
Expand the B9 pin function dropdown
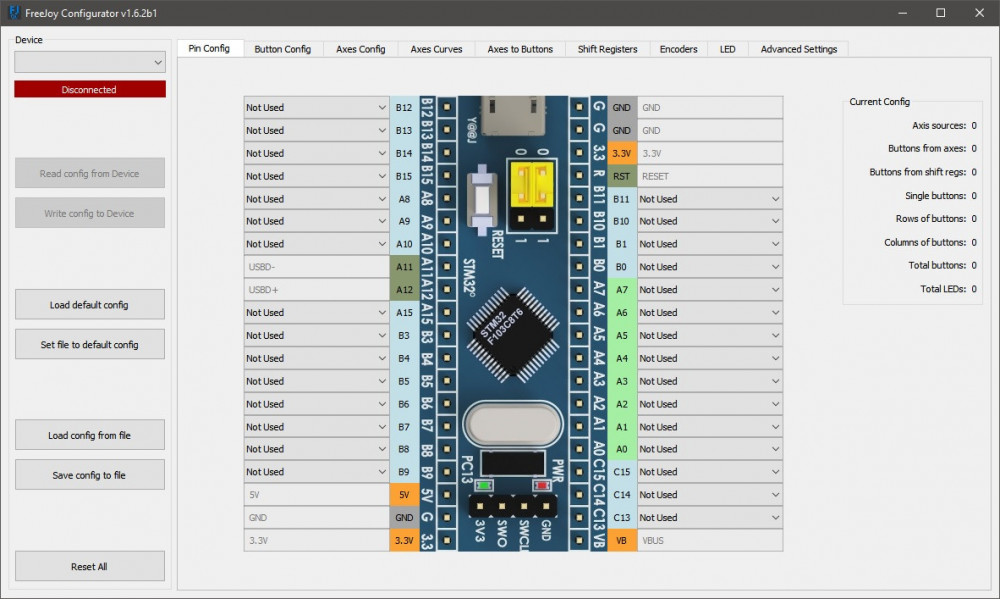(x=316, y=472)
